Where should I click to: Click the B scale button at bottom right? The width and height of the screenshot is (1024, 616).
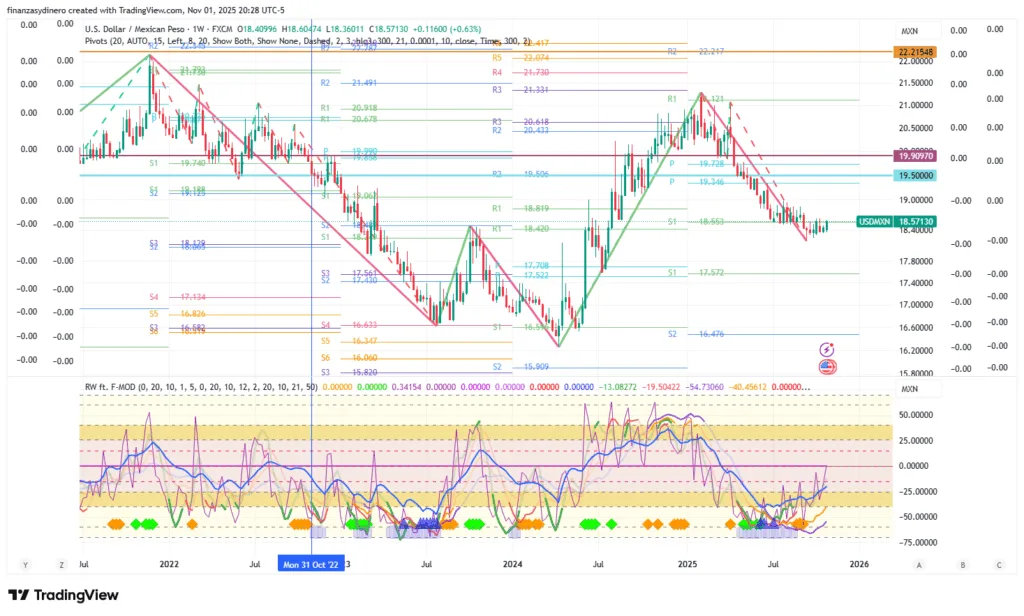962,564
